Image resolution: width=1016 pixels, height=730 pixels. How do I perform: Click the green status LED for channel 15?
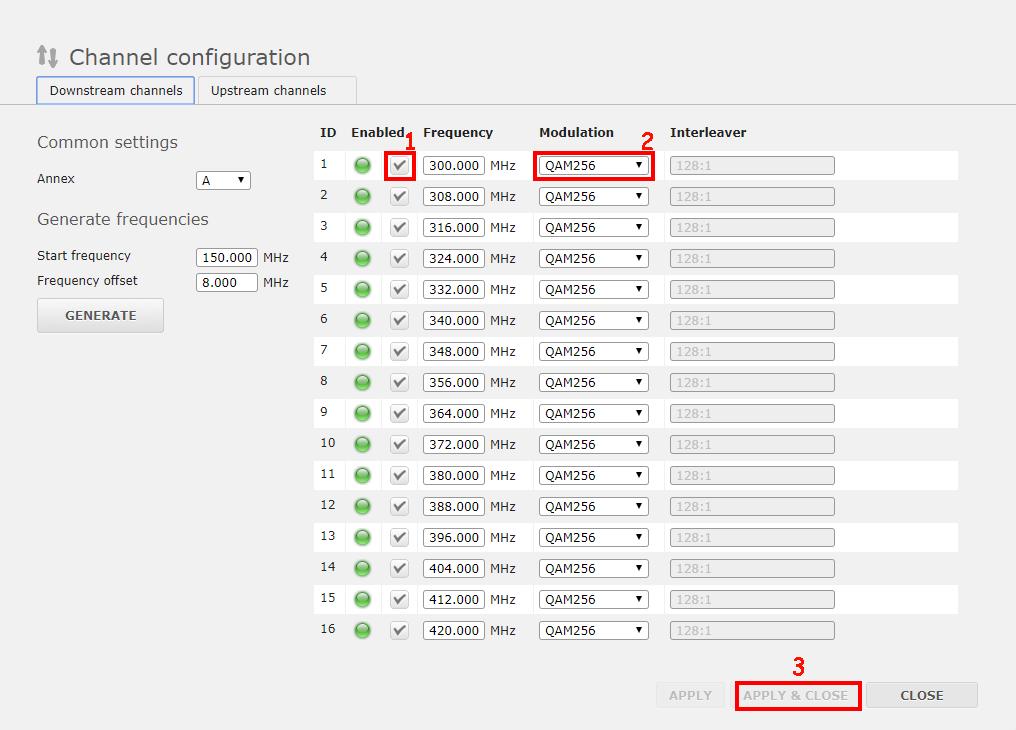pyautogui.click(x=362, y=600)
